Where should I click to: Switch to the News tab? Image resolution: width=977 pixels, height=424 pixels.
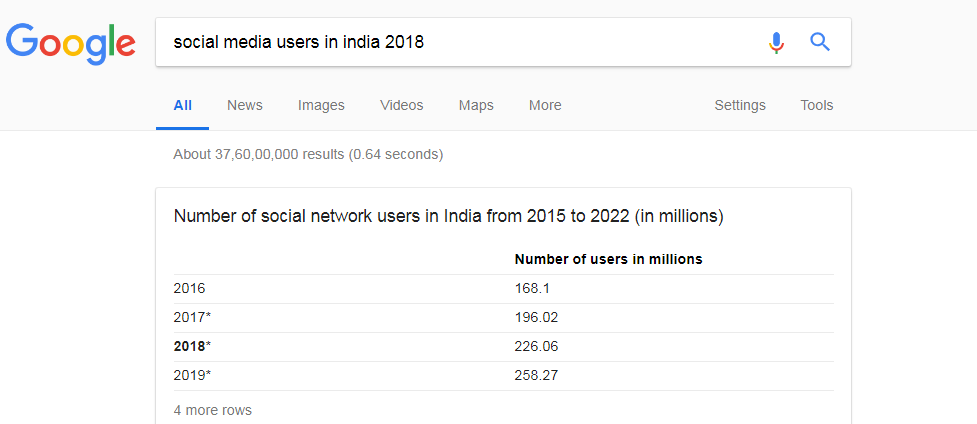(x=245, y=105)
